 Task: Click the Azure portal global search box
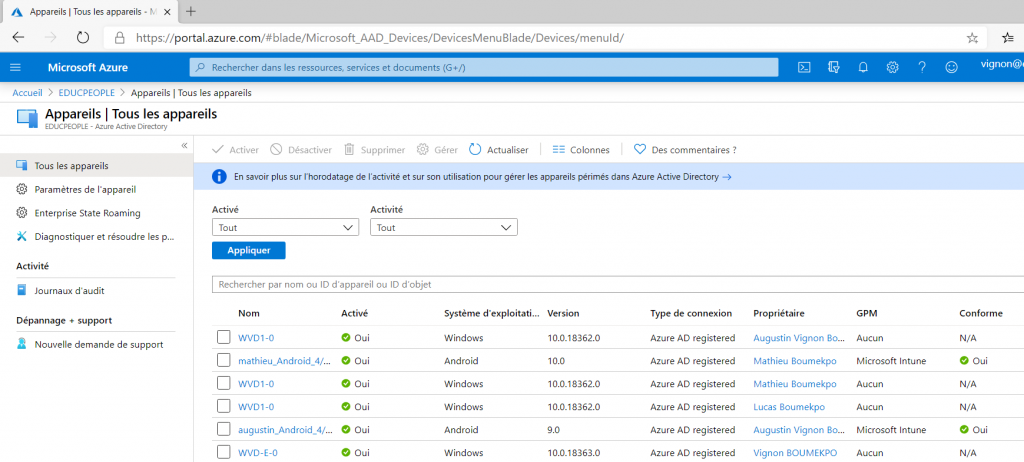pos(484,67)
